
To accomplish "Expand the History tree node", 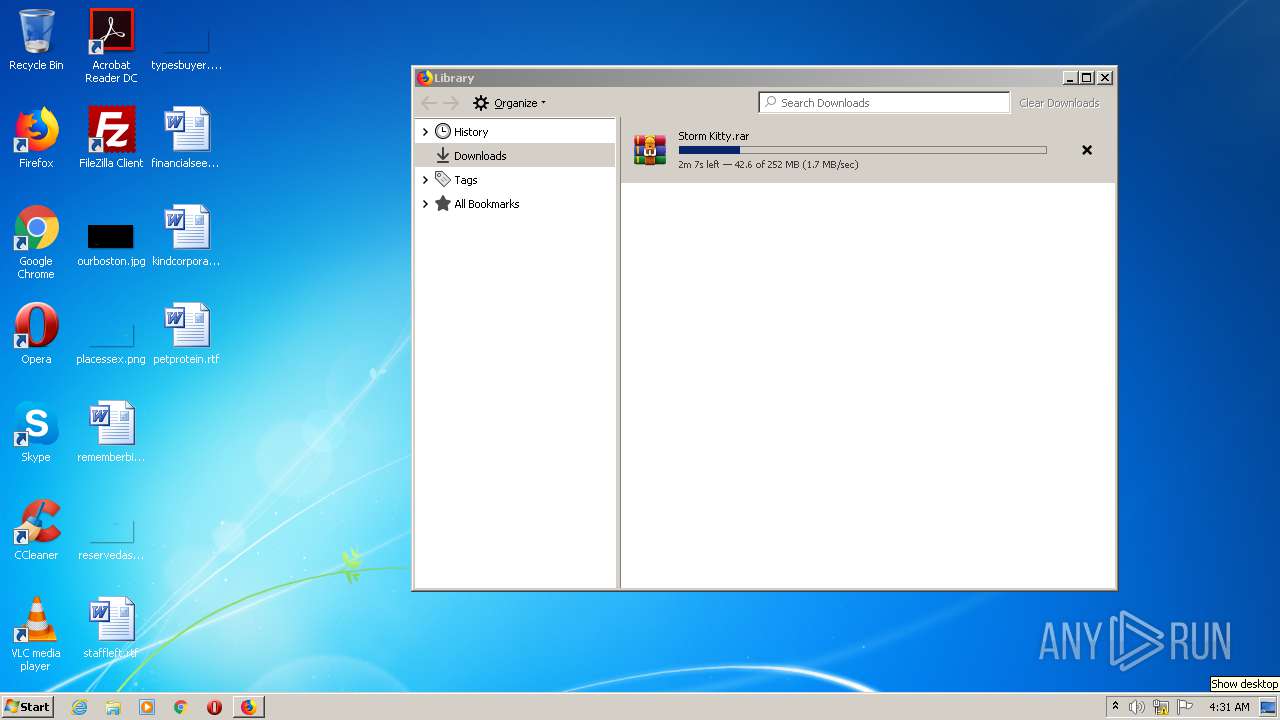I will tap(425, 132).
